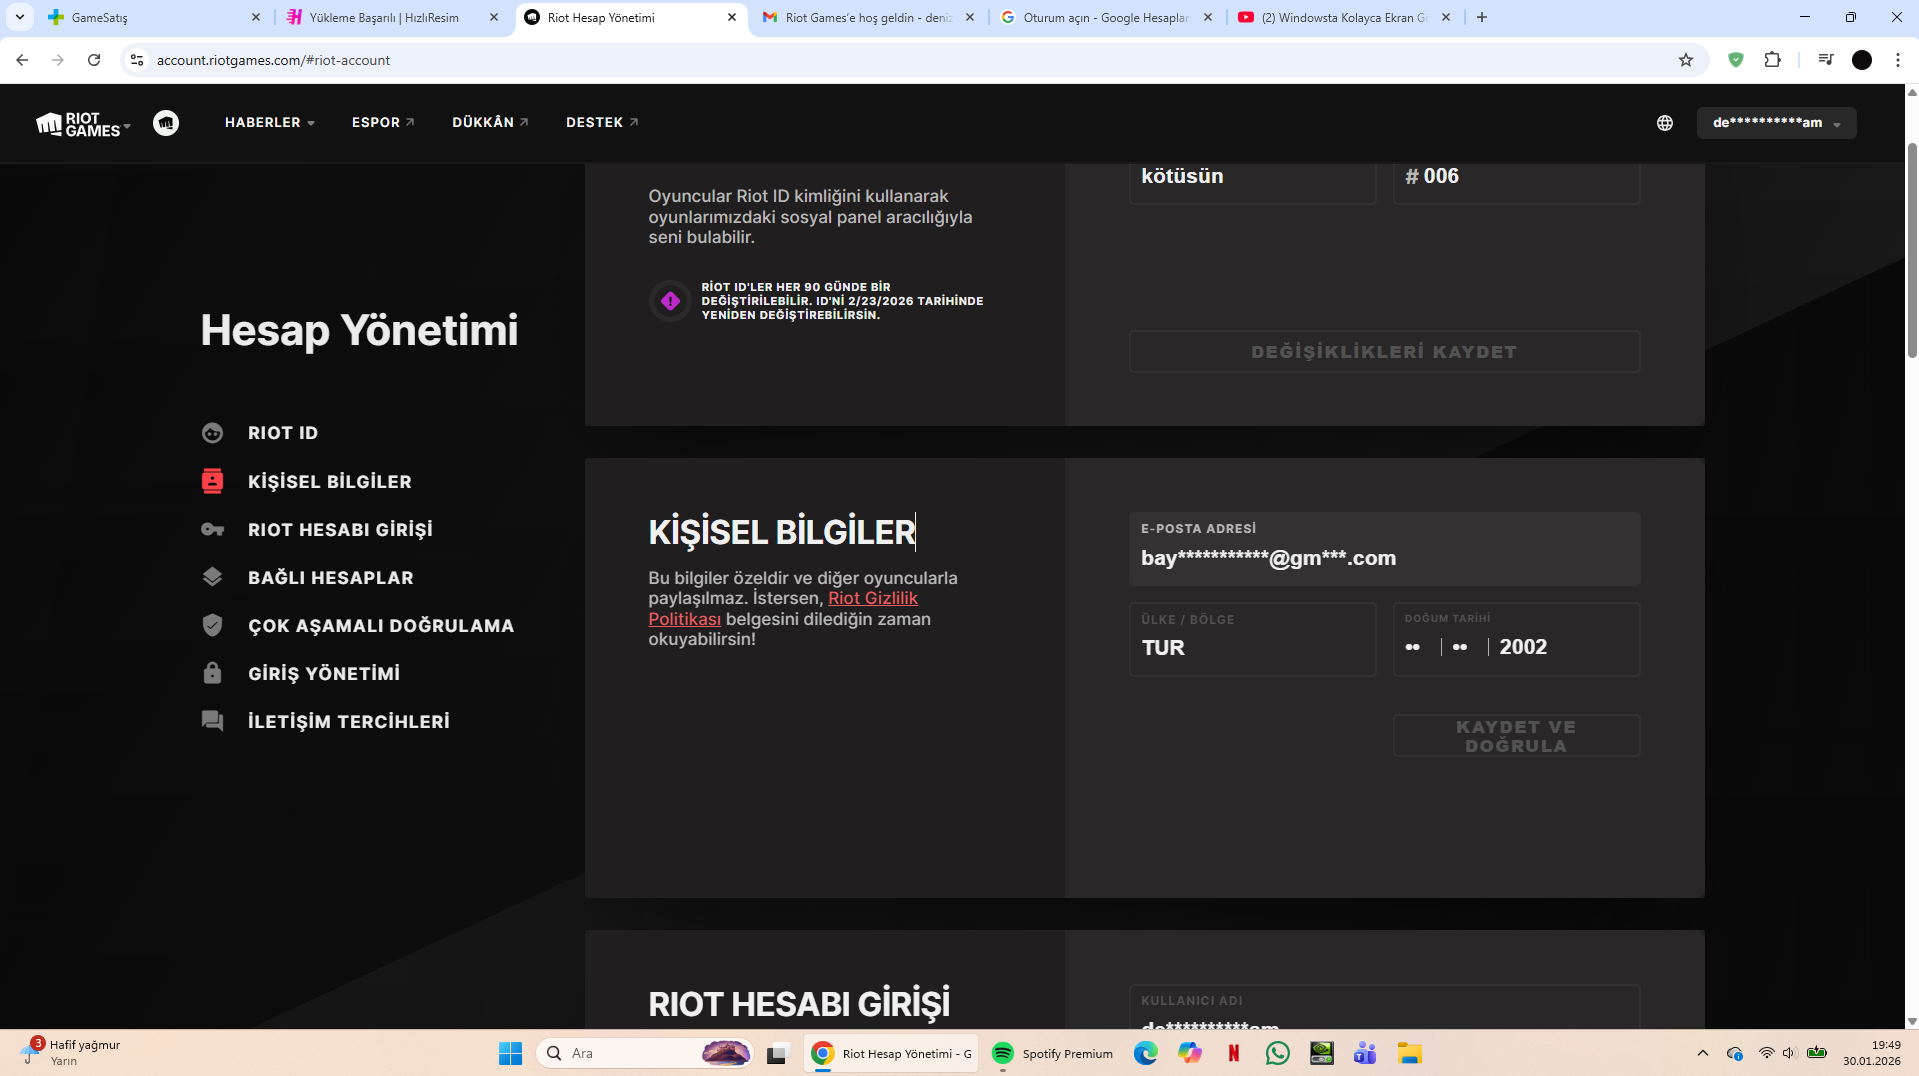Click the shield icon for Çok Aşamalı Doğrulama
This screenshot has width=1919, height=1076.
point(212,625)
